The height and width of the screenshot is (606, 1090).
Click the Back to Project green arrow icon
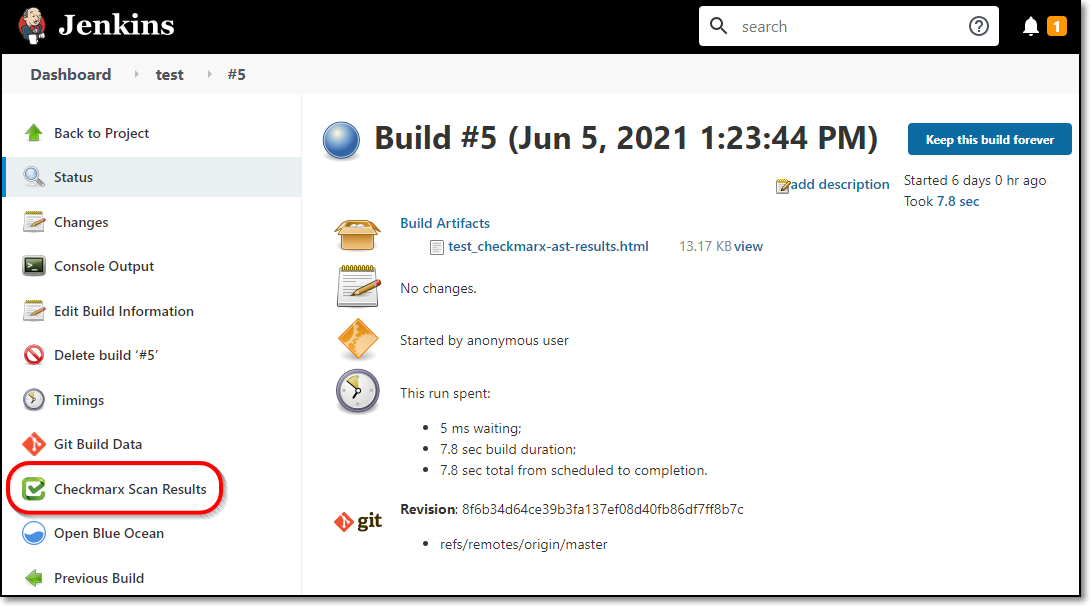tap(33, 133)
